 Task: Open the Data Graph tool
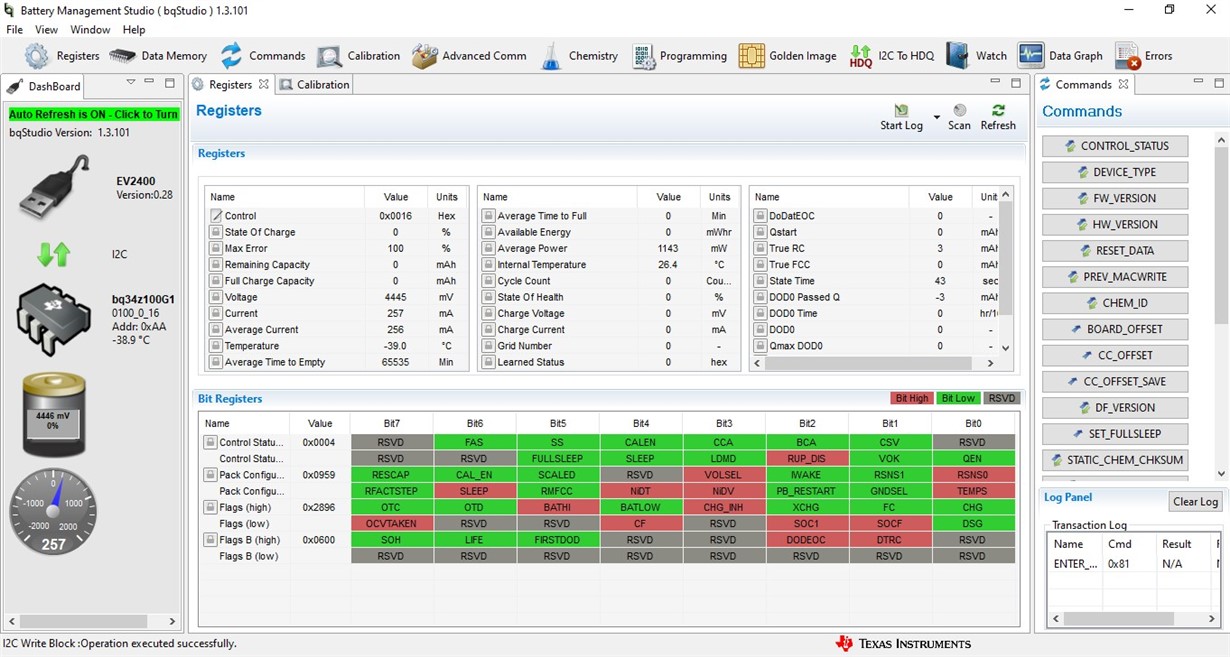click(x=1031, y=56)
